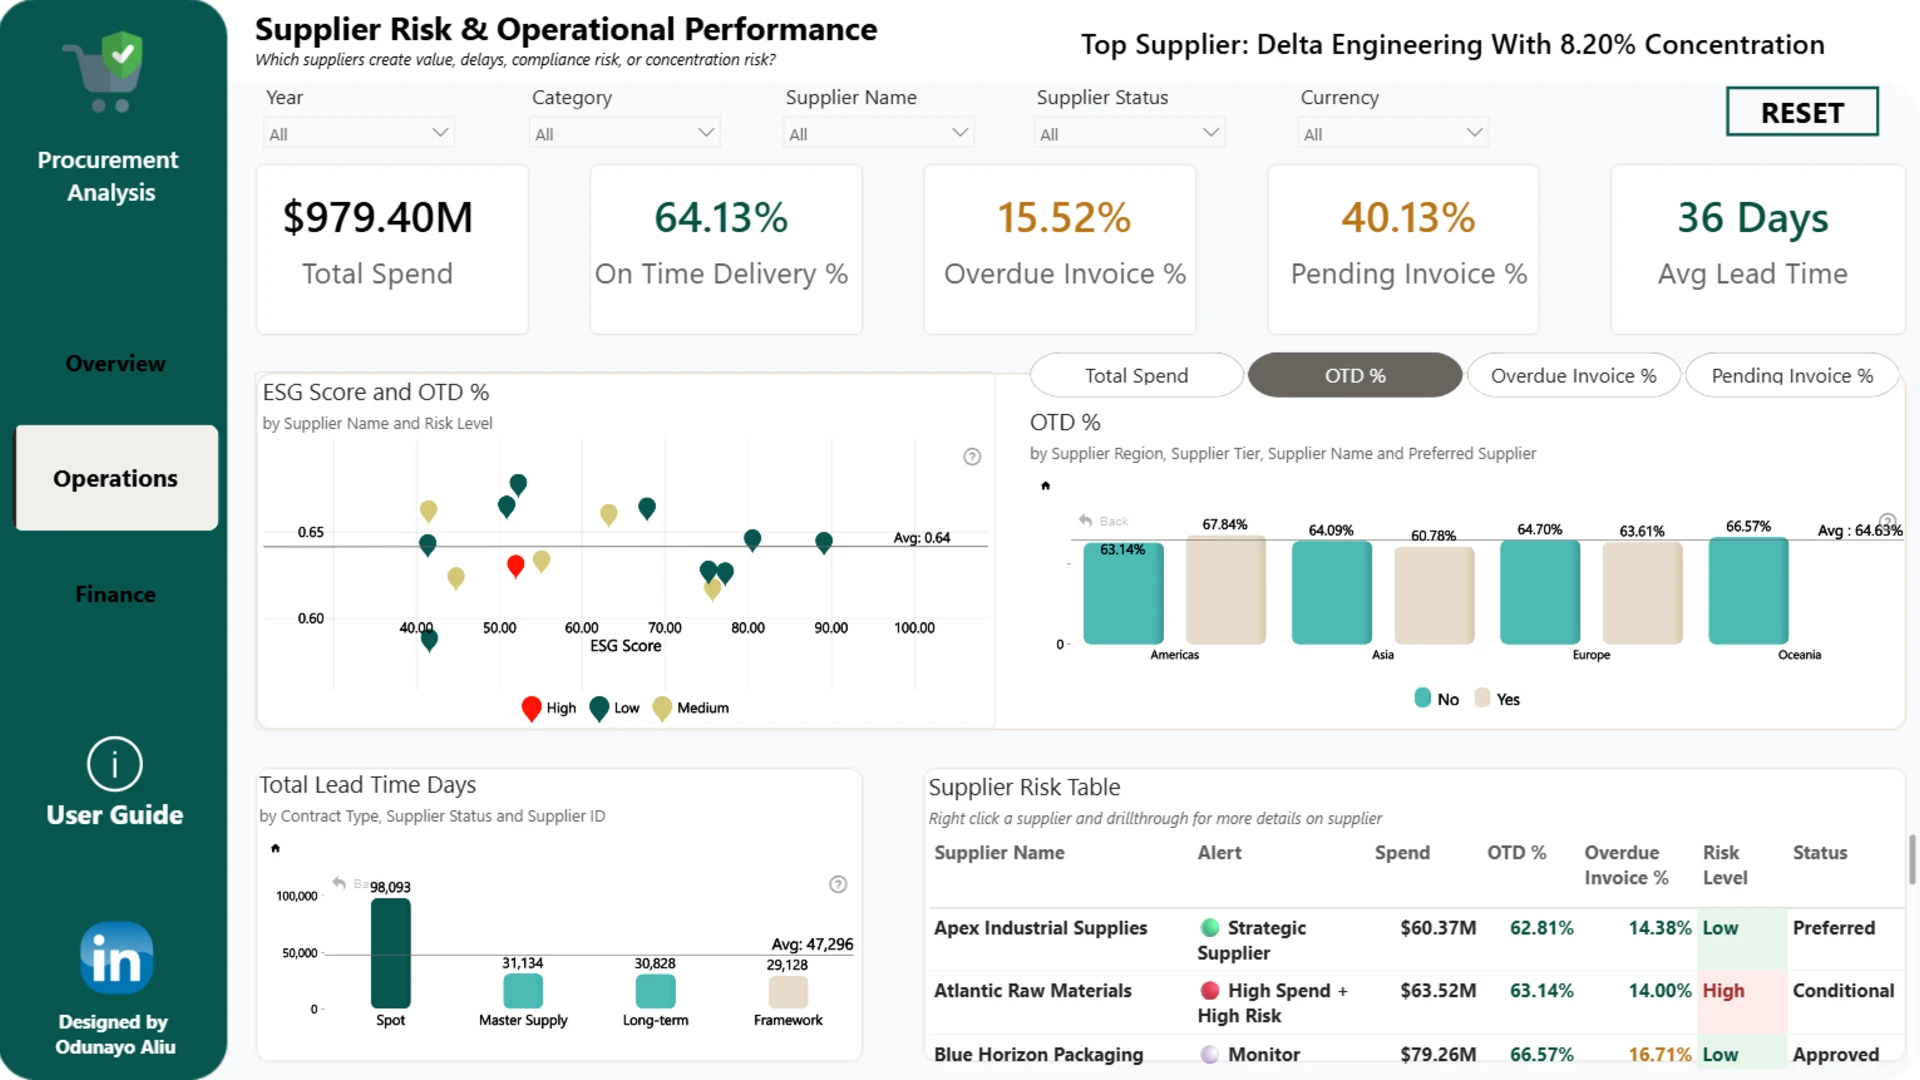Click the Americas 67.84% OTD bar
The width and height of the screenshot is (1920, 1080).
click(1226, 590)
